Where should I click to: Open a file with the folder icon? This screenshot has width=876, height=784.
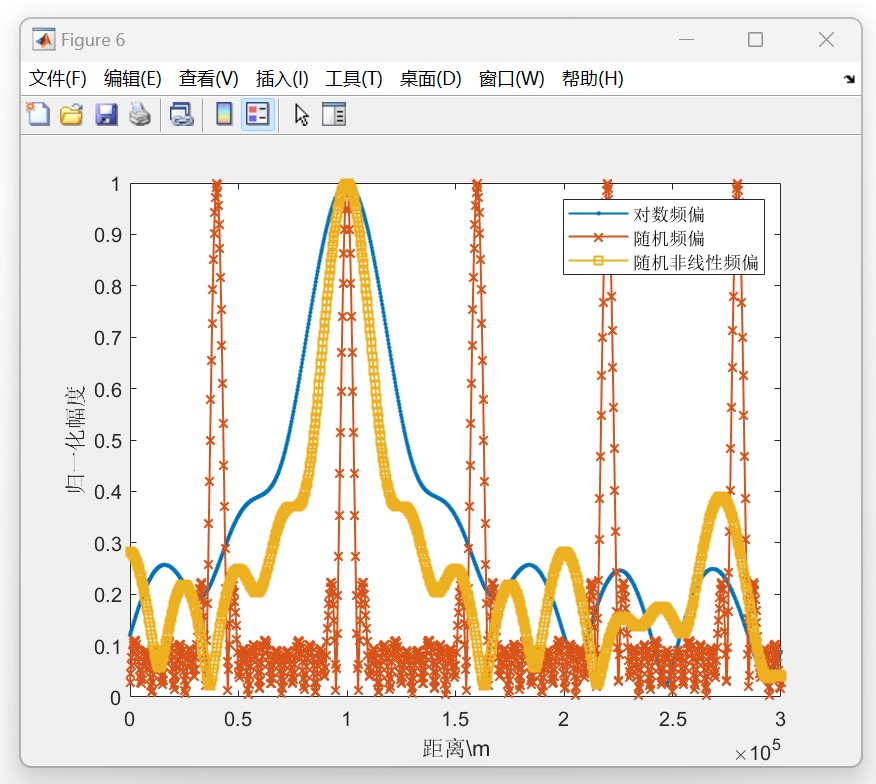(72, 115)
